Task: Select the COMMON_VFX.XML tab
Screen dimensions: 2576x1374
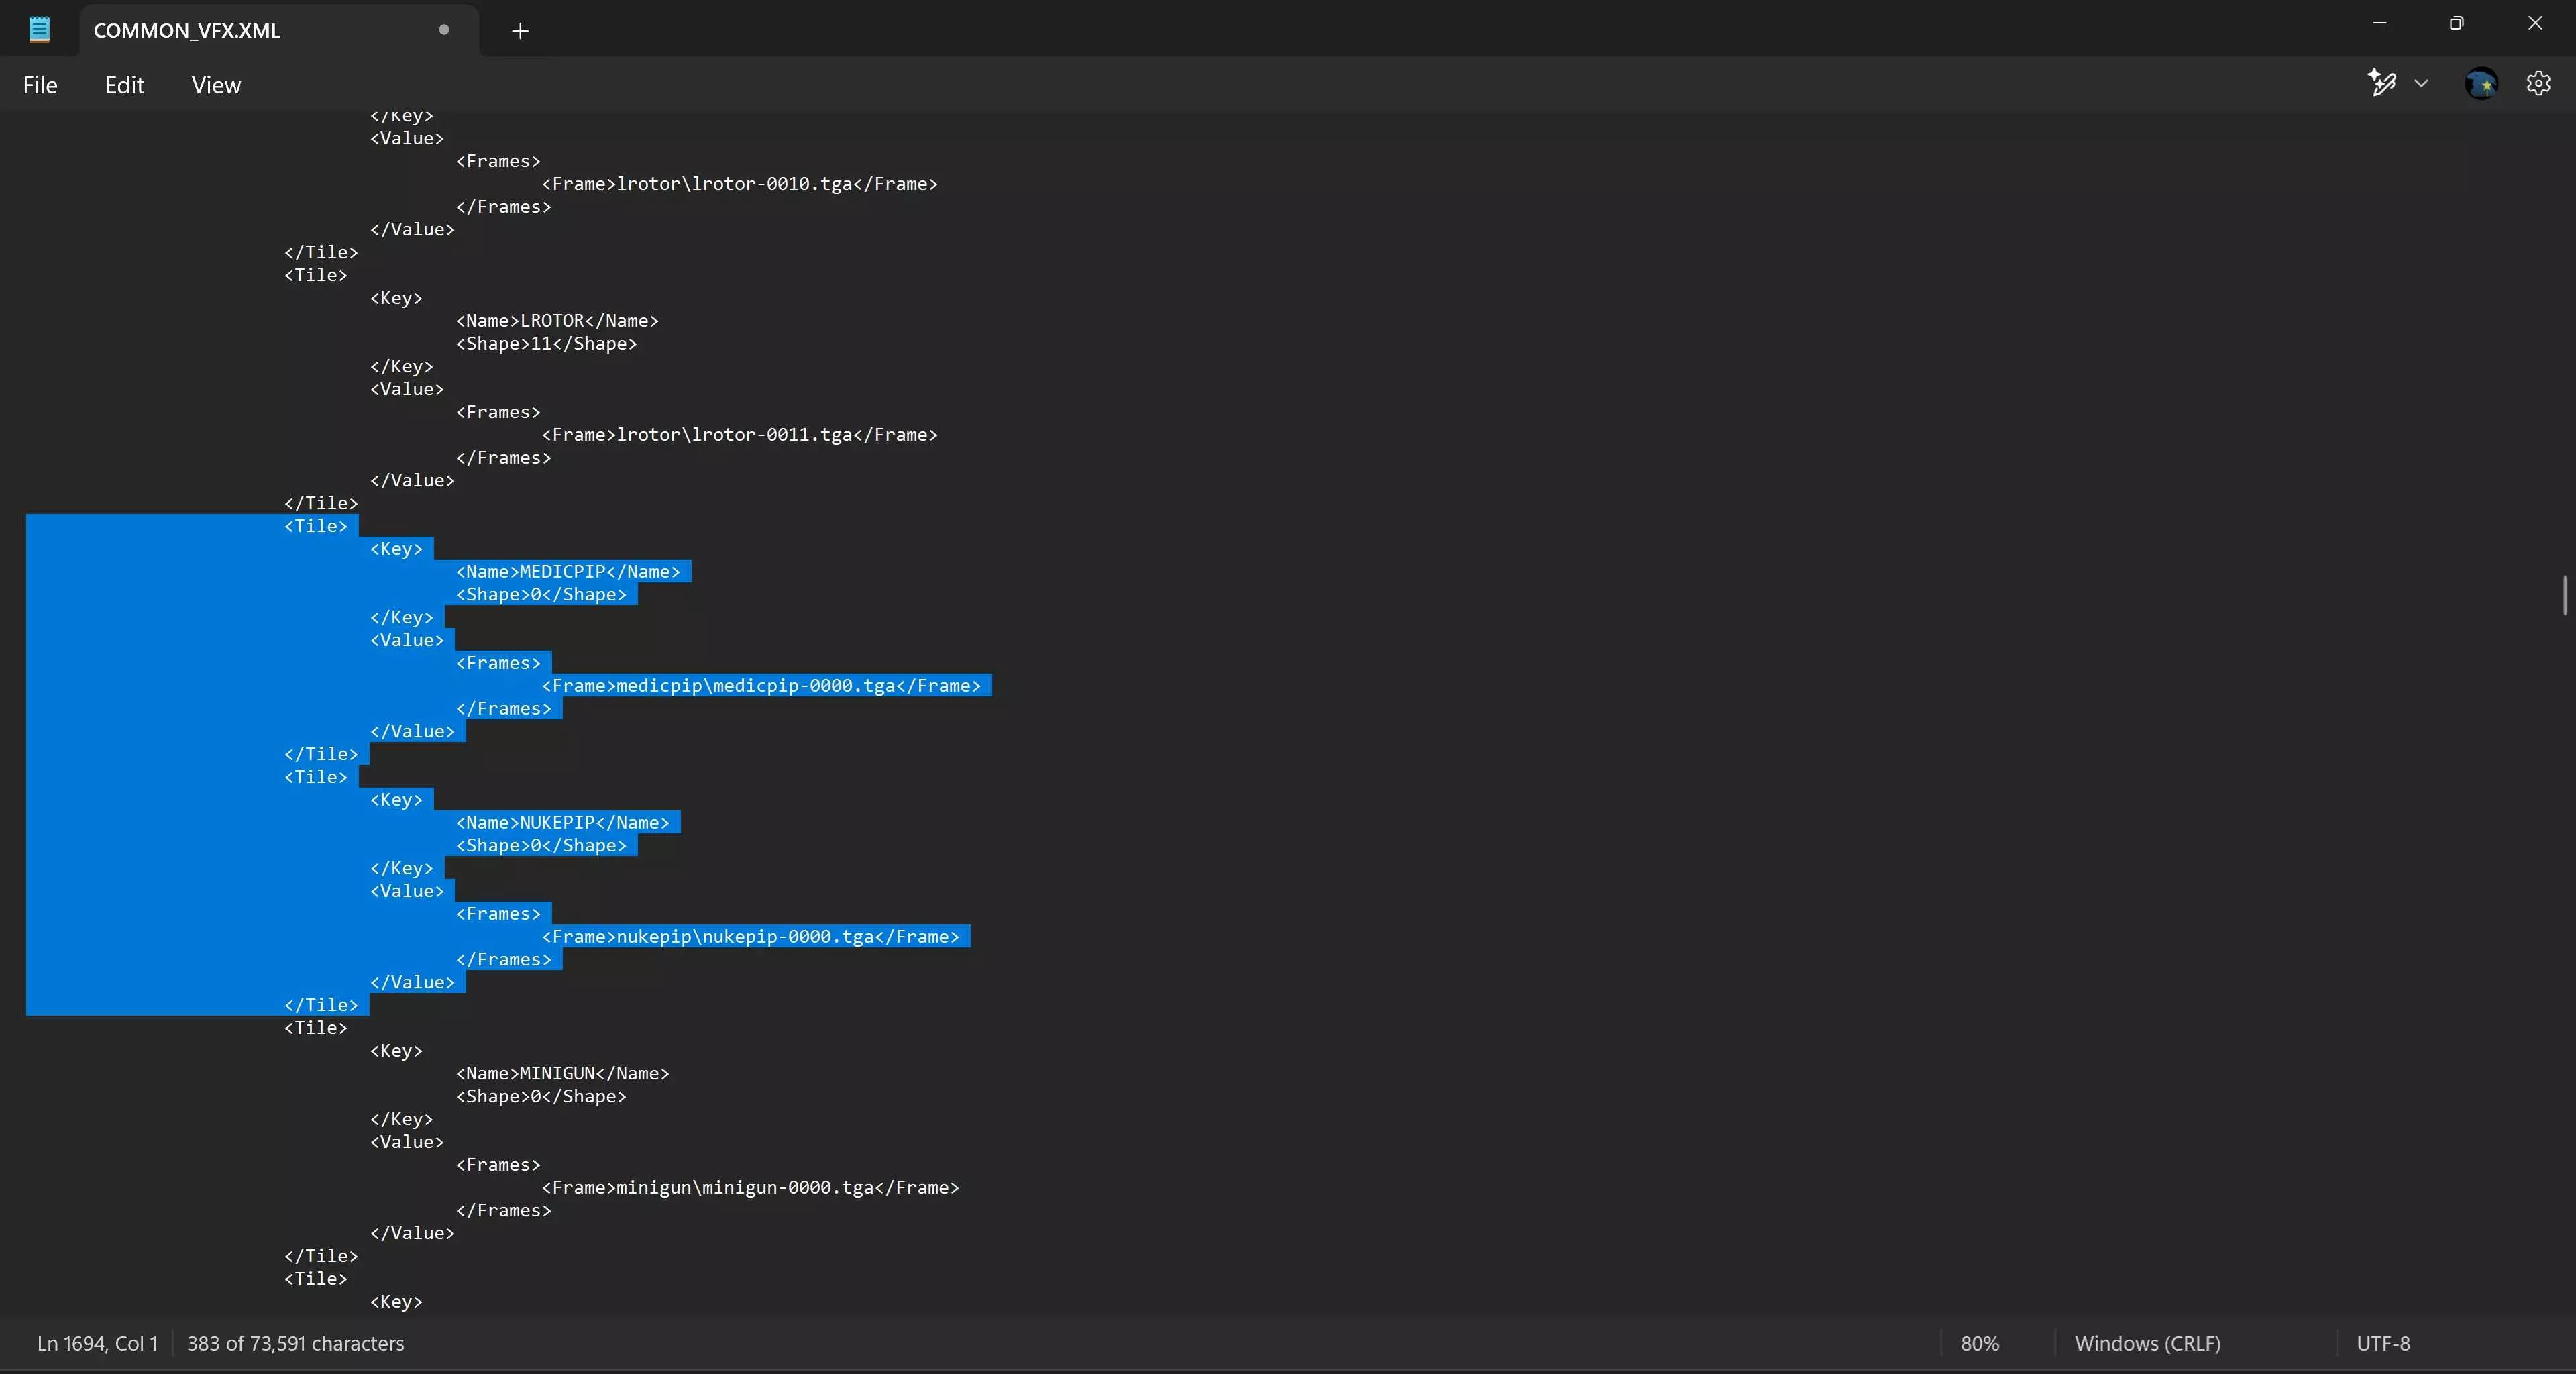Action: click(x=187, y=30)
